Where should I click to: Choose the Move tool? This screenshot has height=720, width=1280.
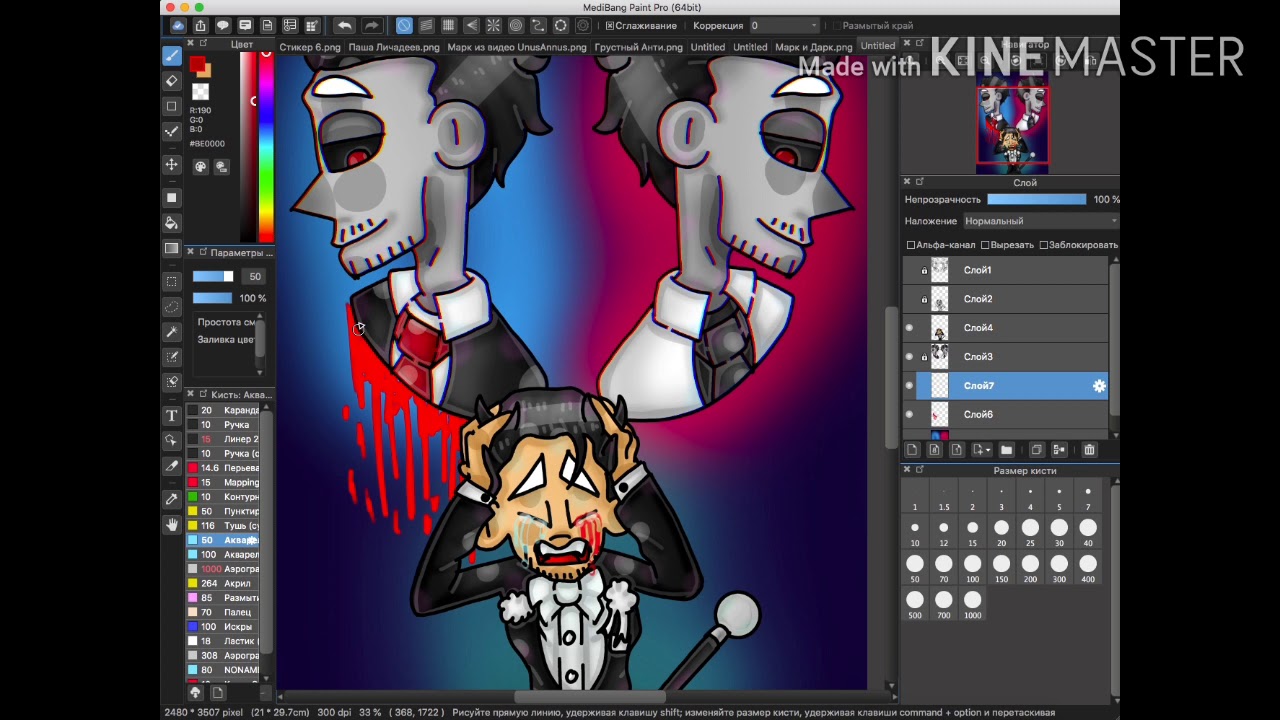pos(172,165)
